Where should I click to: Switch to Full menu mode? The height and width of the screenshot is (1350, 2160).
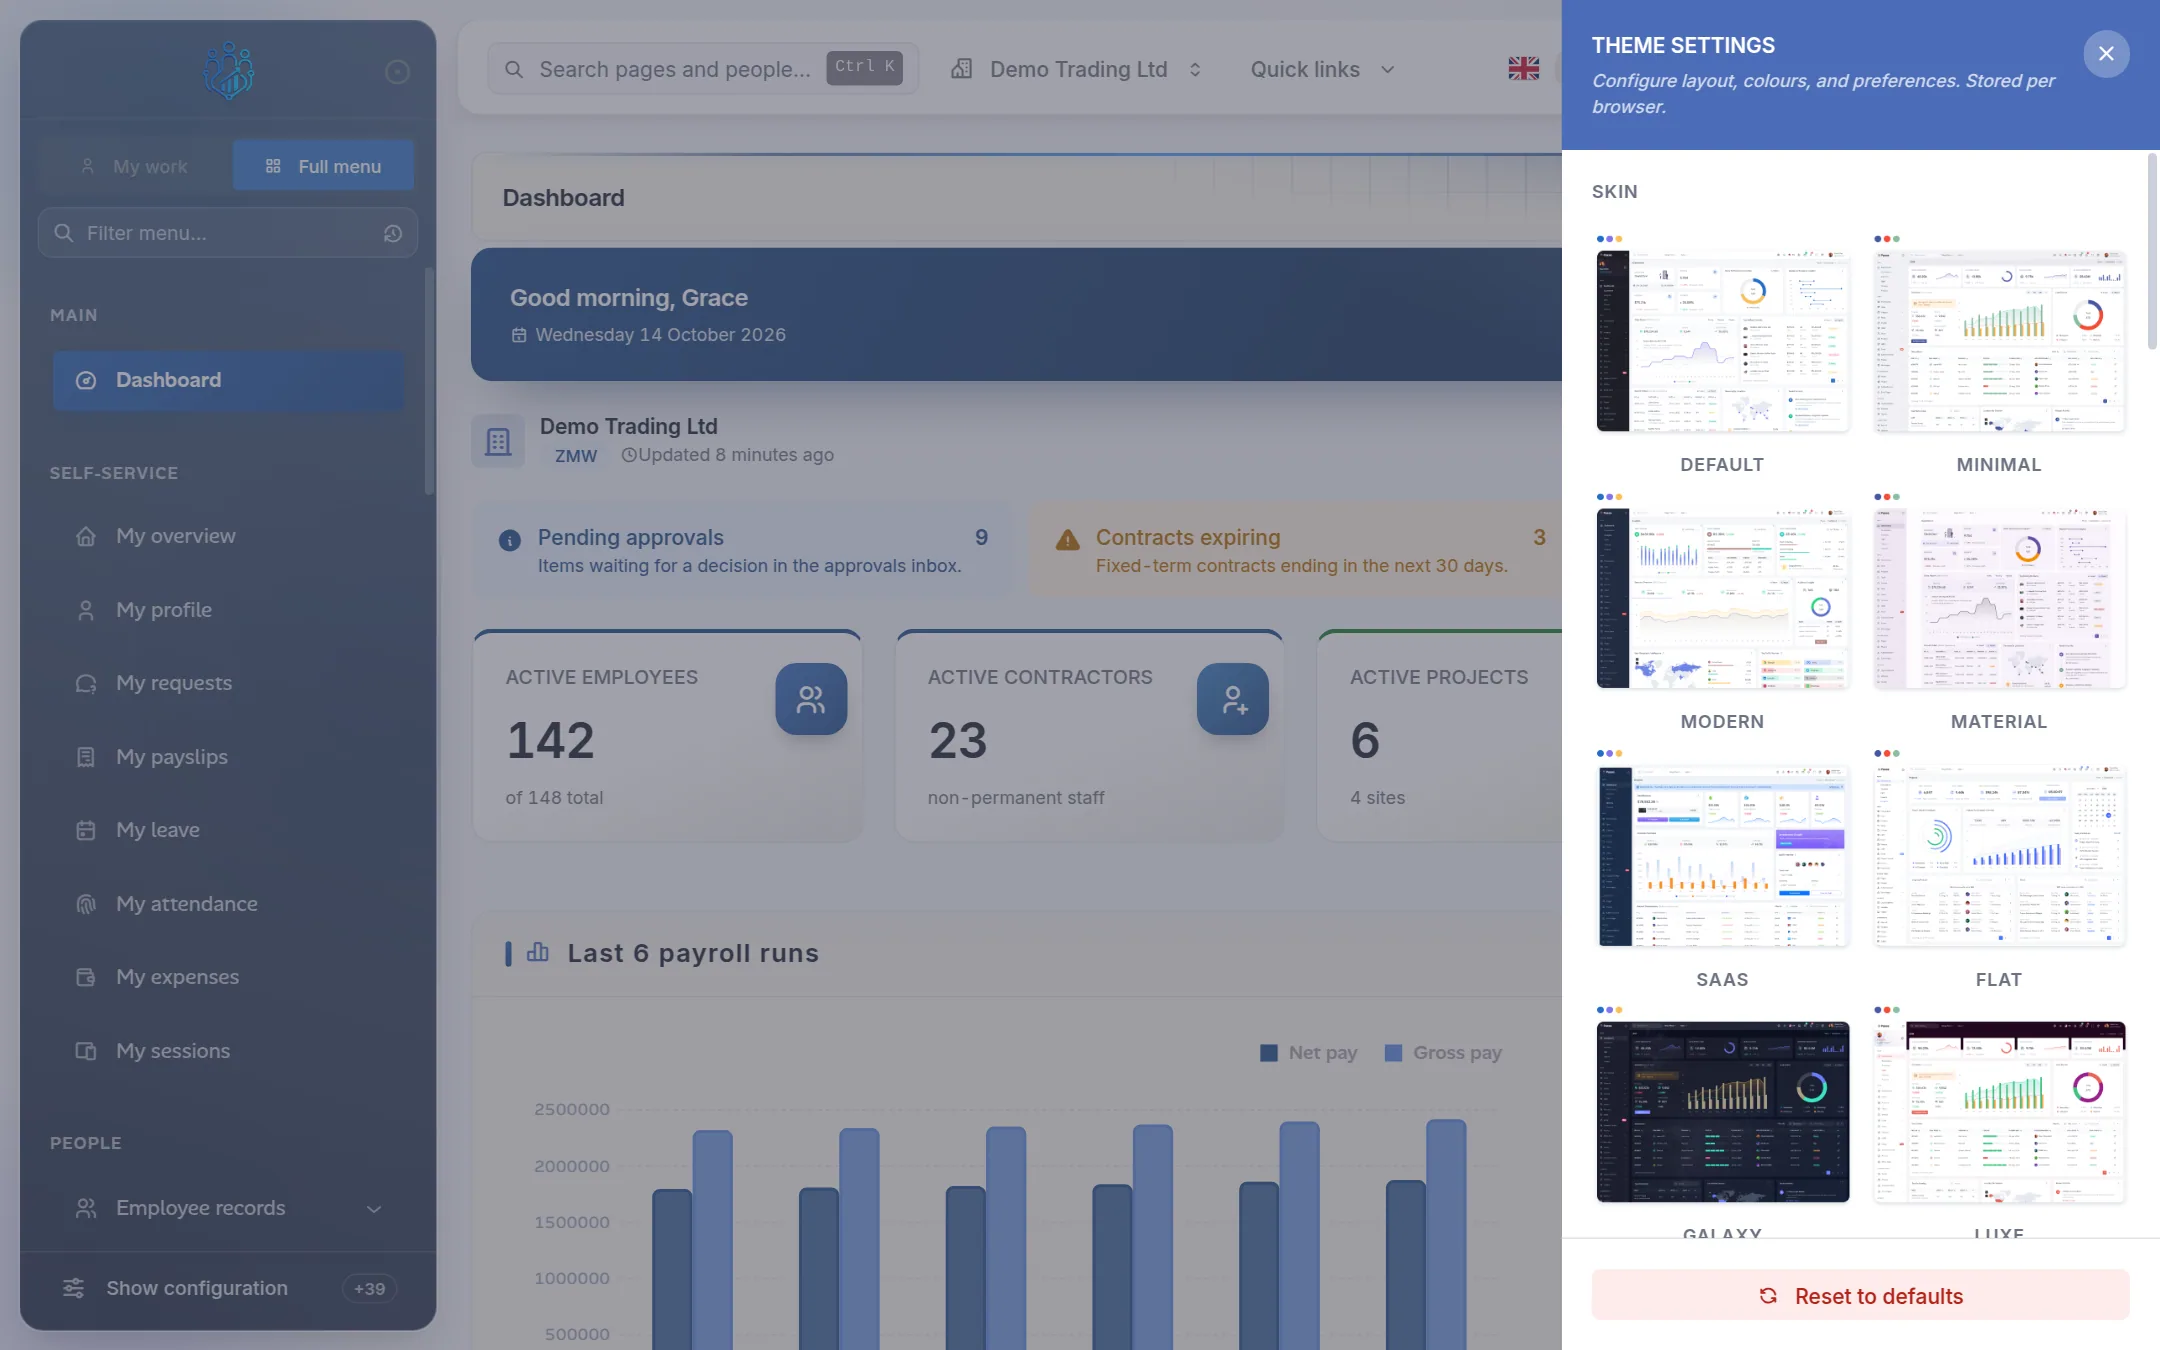coord(323,166)
